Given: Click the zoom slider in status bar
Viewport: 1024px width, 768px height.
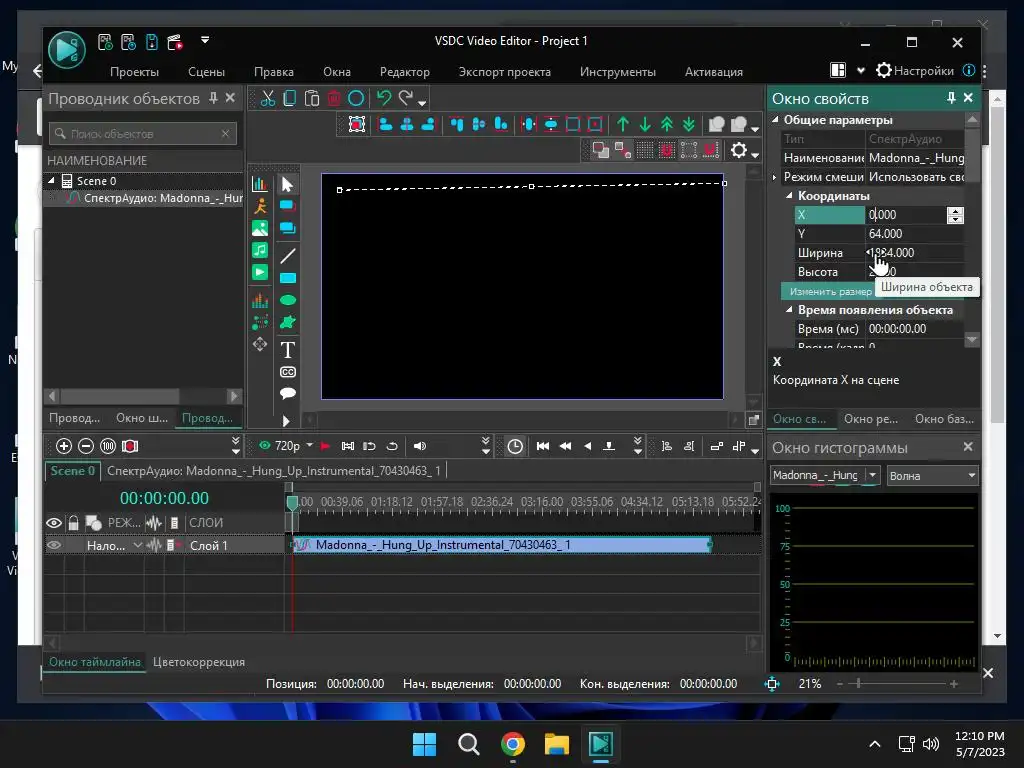Looking at the screenshot, I should coord(857,684).
